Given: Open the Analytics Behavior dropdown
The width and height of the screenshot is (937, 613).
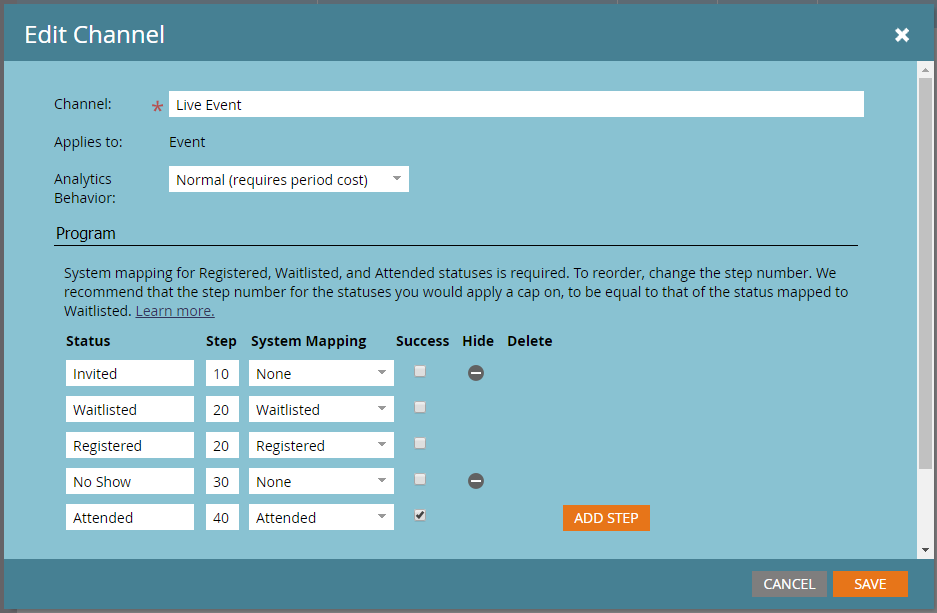Looking at the screenshot, I should pos(288,180).
